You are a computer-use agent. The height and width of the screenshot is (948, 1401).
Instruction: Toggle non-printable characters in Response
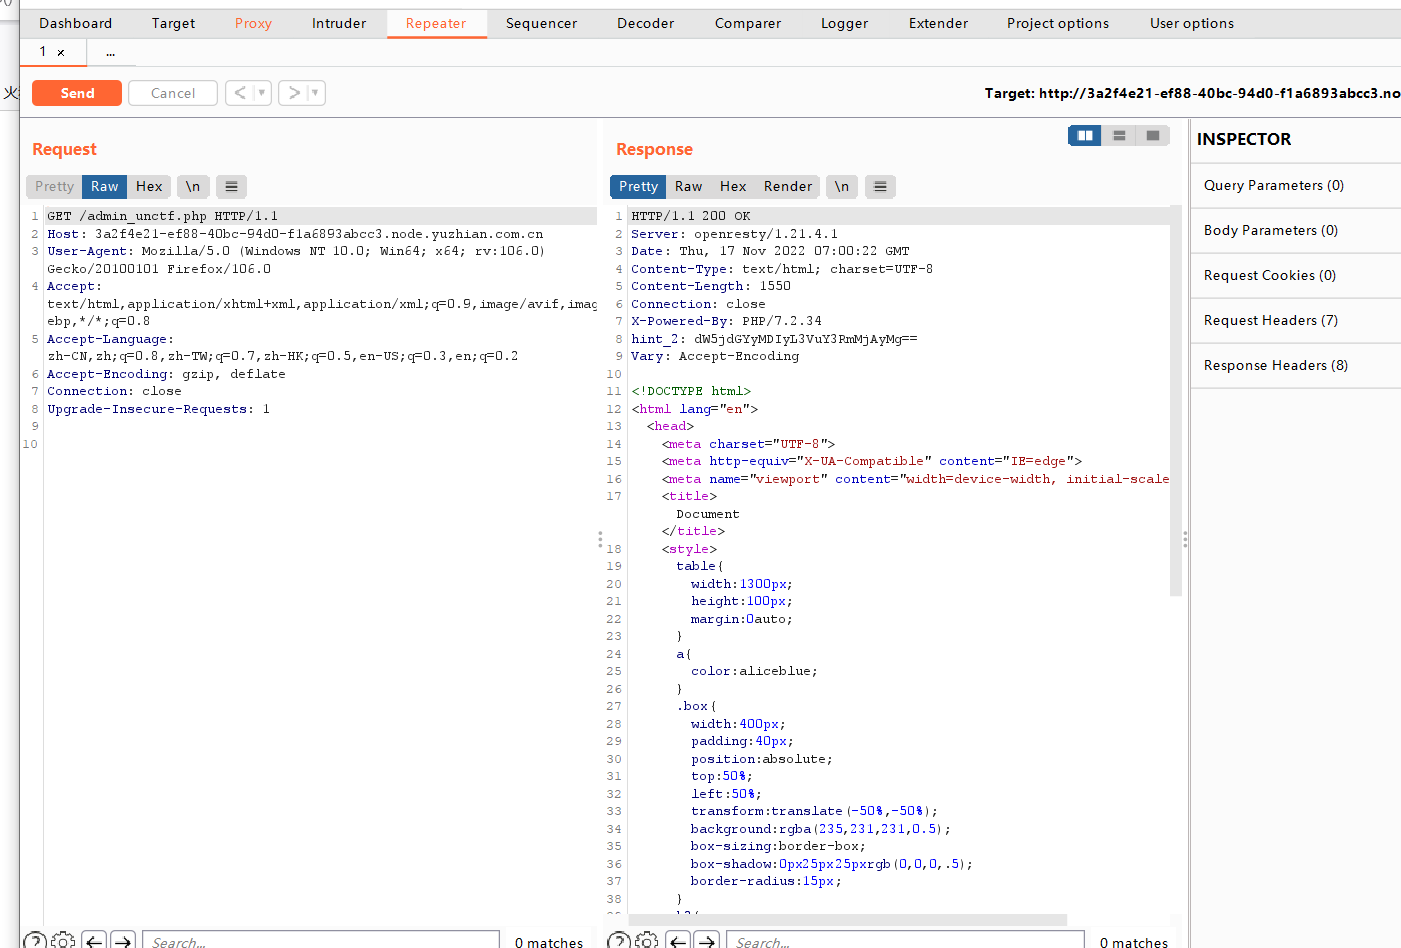(842, 186)
